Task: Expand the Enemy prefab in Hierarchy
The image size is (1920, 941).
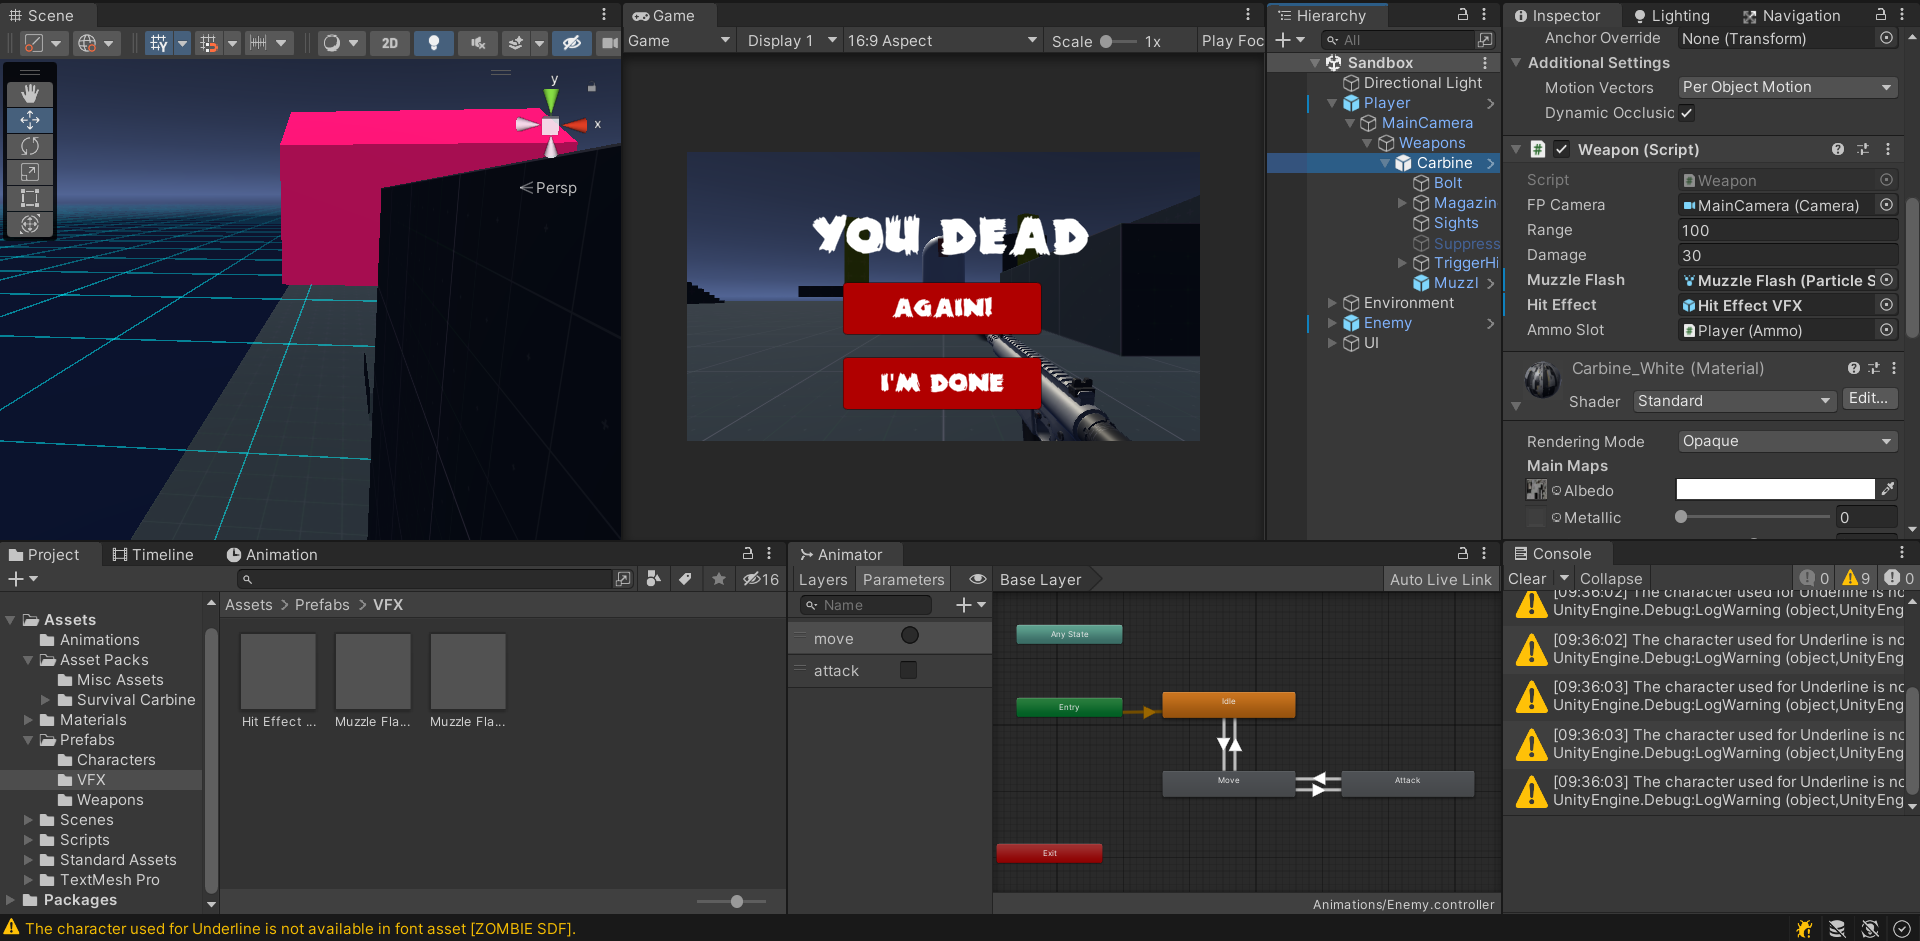Action: point(1332,323)
